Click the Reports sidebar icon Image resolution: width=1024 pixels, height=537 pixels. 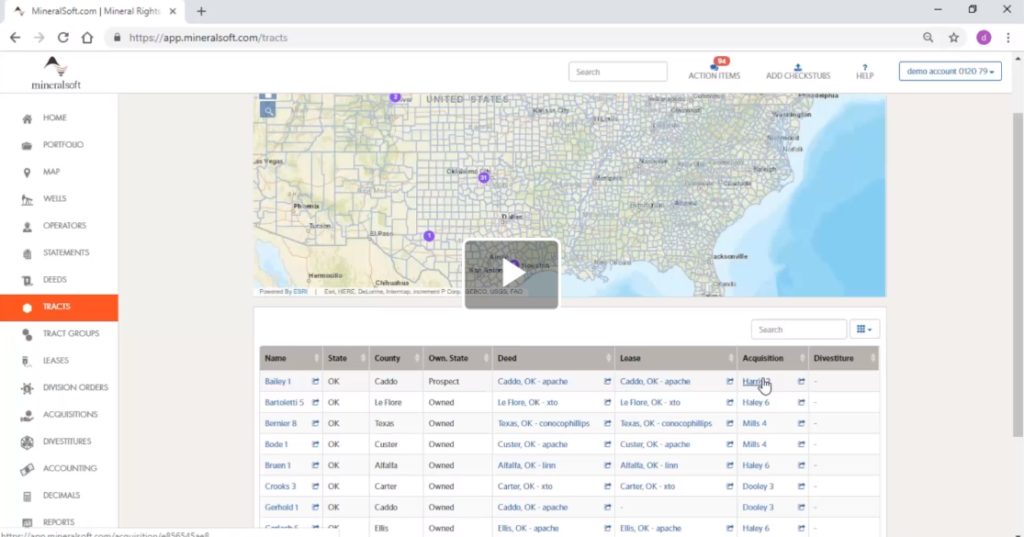27,523
